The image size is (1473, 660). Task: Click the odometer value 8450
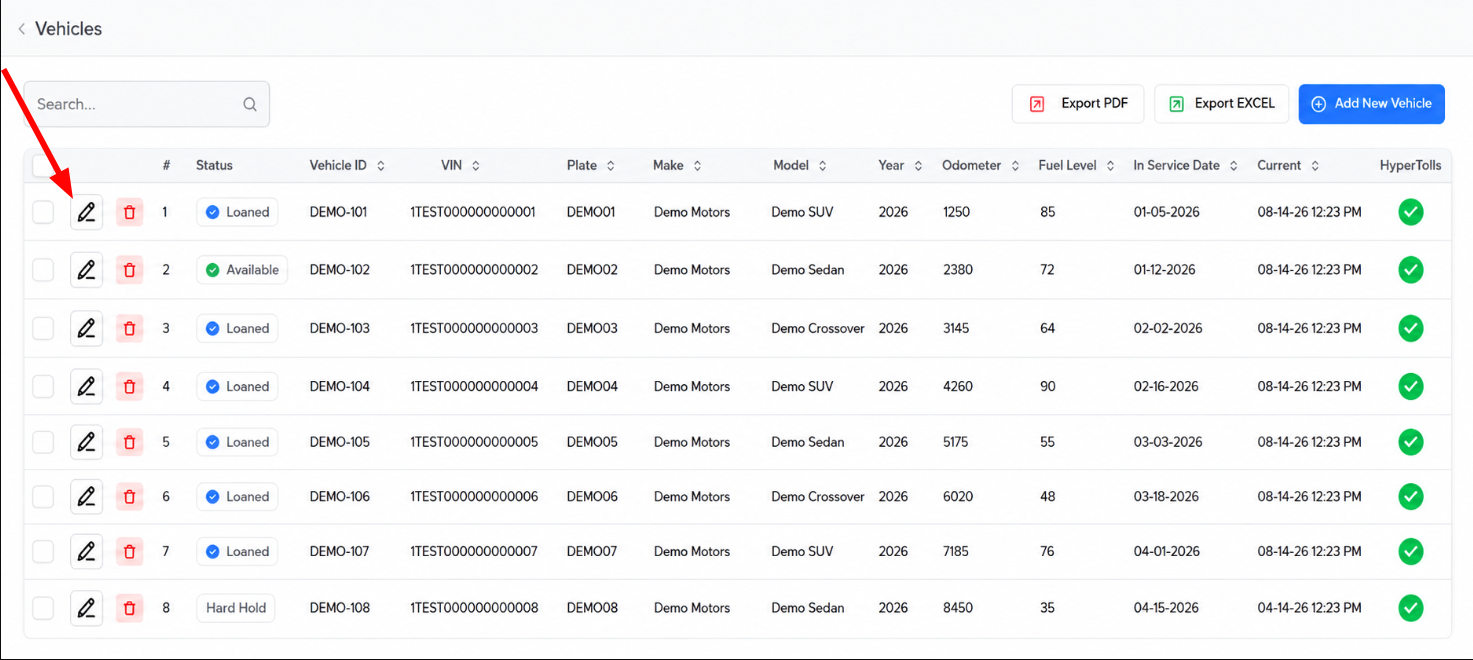pos(957,608)
